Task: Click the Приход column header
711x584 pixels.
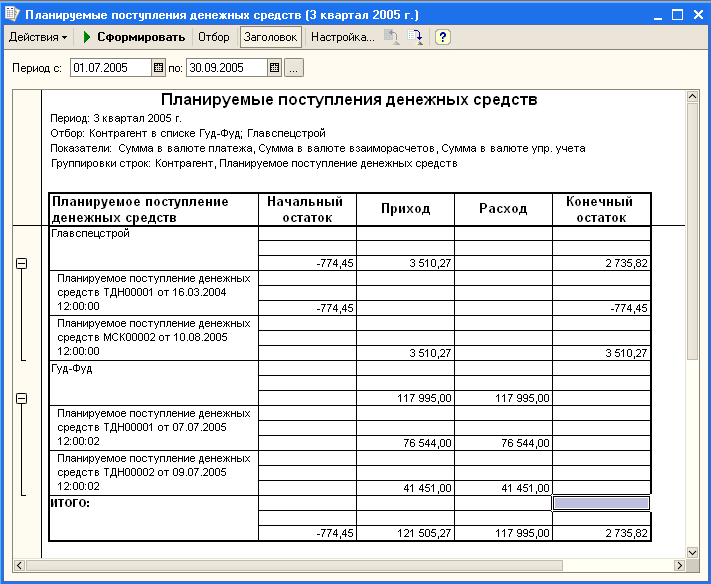Action: 405,209
